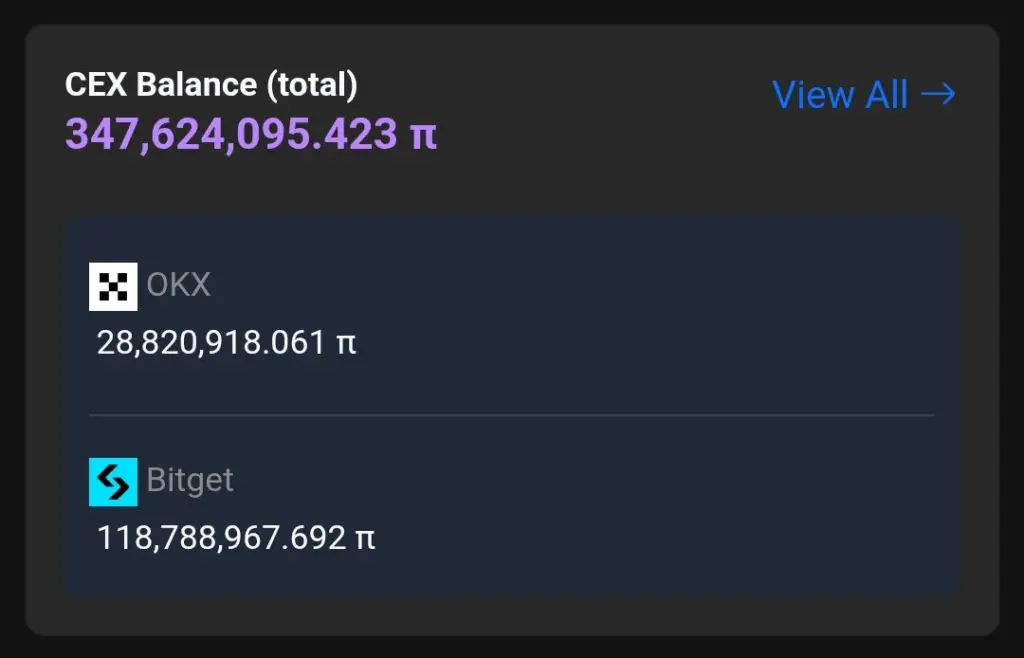Click the divider line between OKX and Bitget
The width and height of the screenshot is (1024, 658).
click(511, 414)
